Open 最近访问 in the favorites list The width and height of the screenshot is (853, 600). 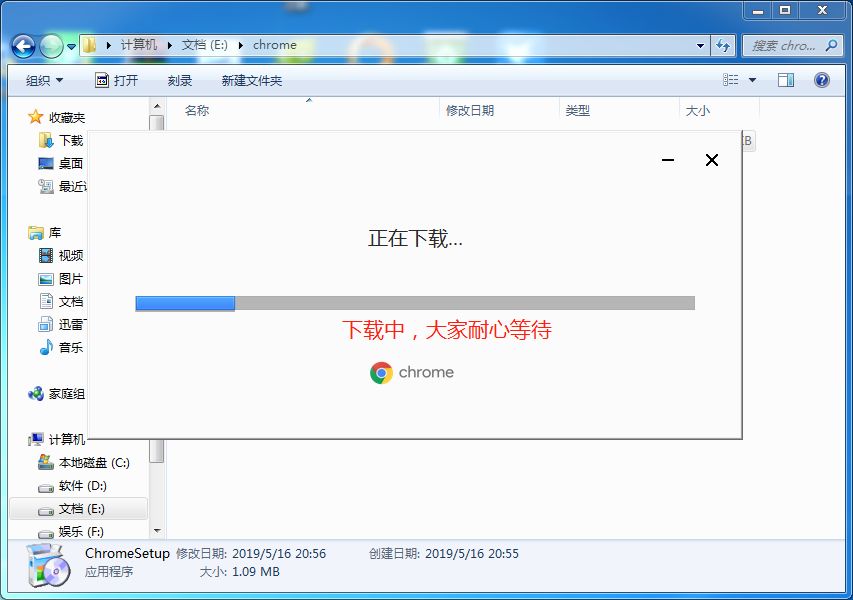[73, 187]
